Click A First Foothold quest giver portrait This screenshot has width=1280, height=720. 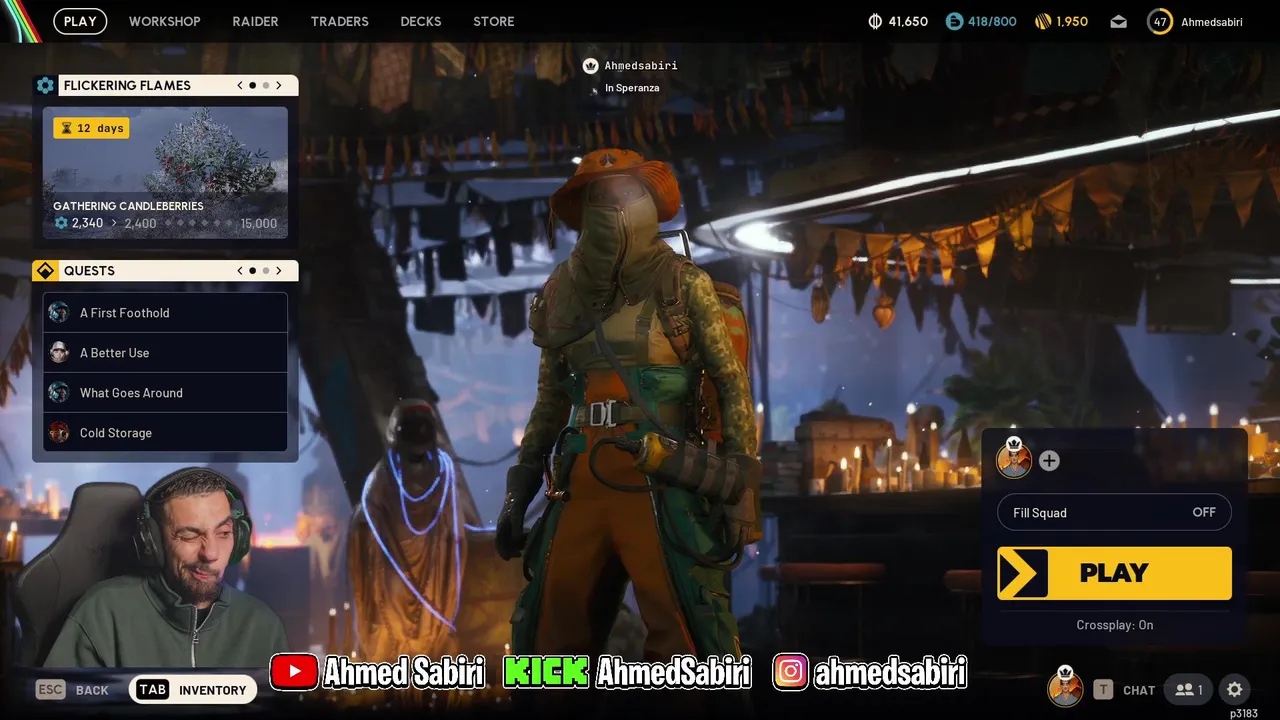[x=59, y=313]
